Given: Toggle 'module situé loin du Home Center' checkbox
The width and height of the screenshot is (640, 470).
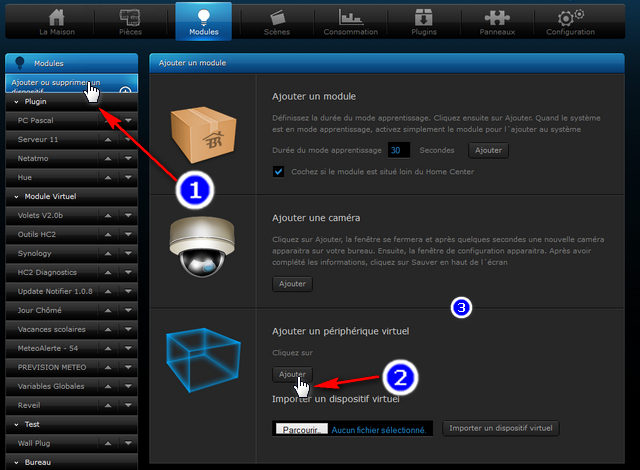Looking at the screenshot, I should coord(278,171).
